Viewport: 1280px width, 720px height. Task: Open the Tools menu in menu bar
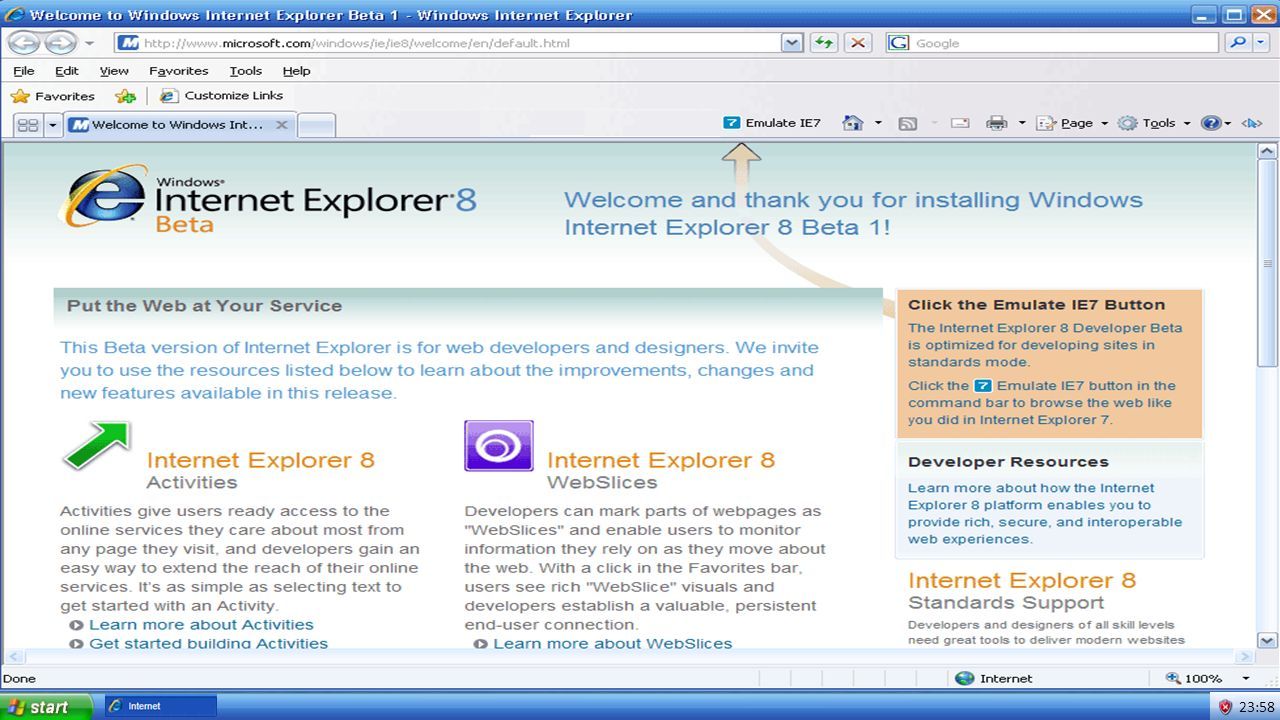click(245, 71)
